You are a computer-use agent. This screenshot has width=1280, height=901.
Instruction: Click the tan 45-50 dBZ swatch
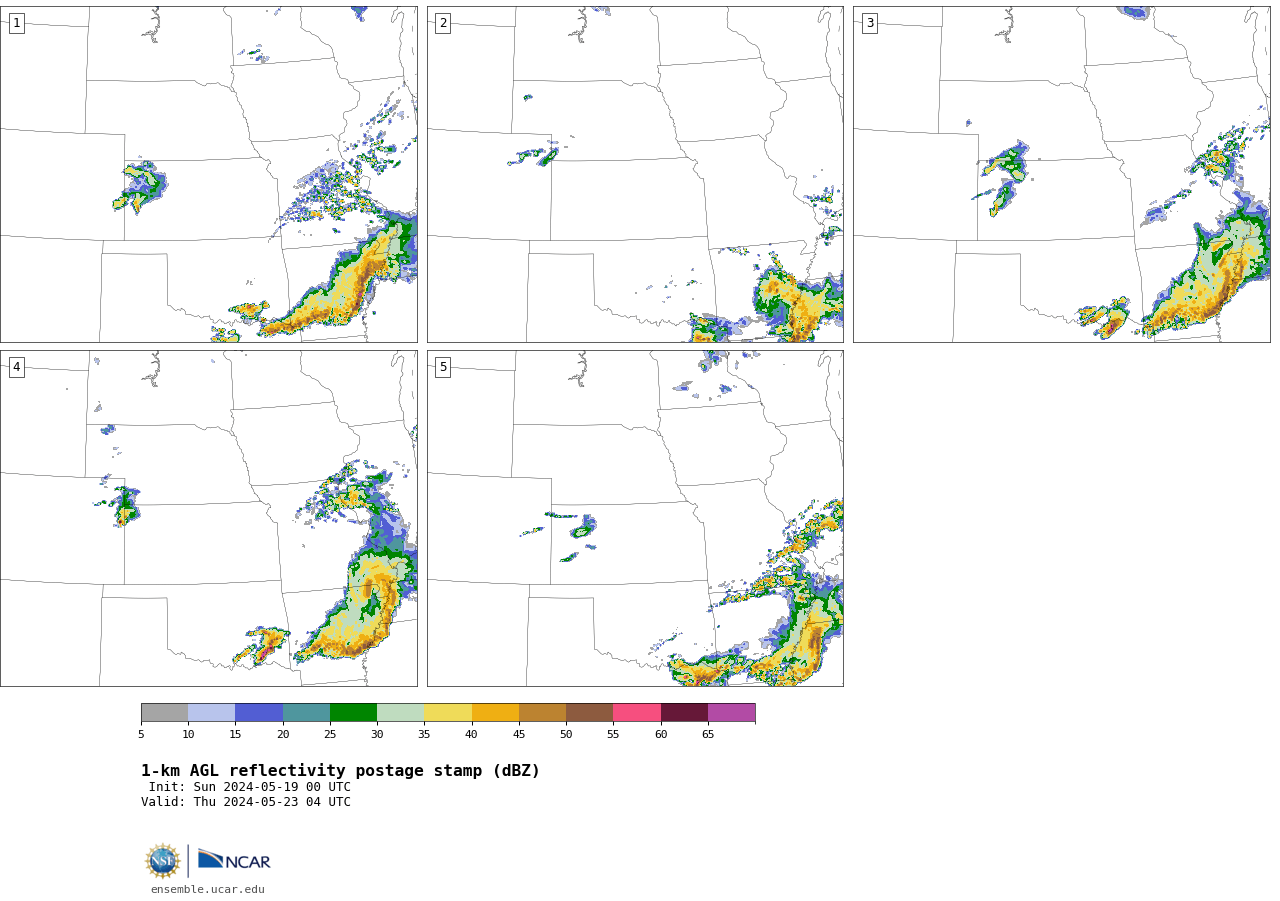point(542,712)
